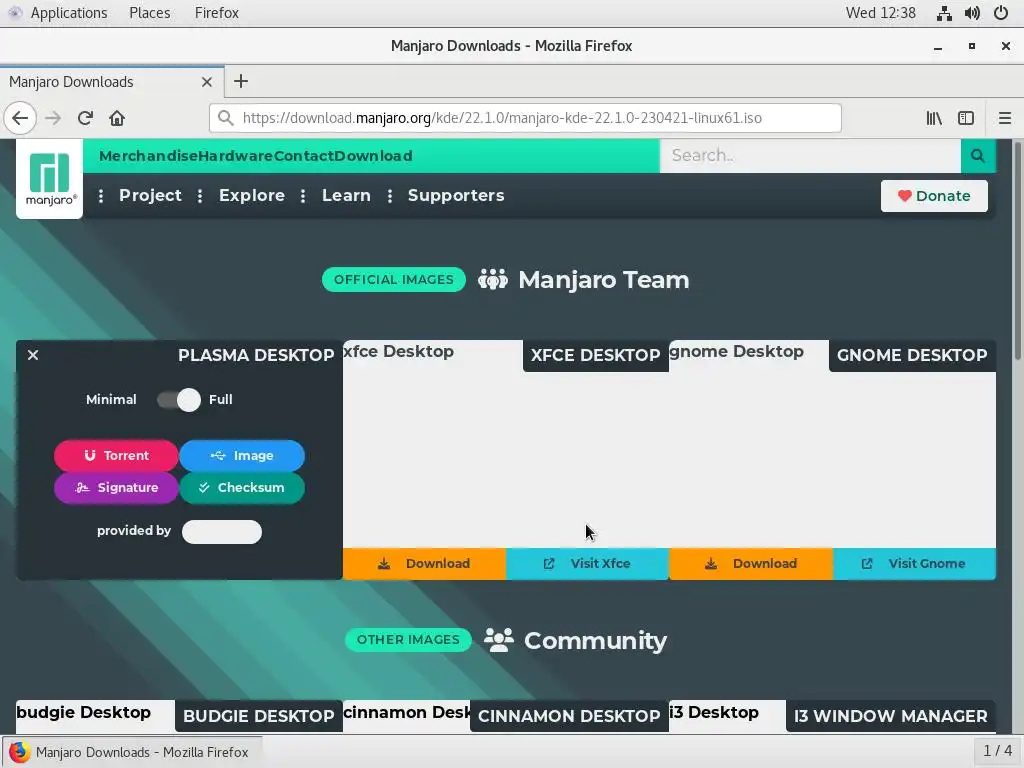Click the network icon in system tray
The height and width of the screenshot is (768, 1024).
click(944, 13)
